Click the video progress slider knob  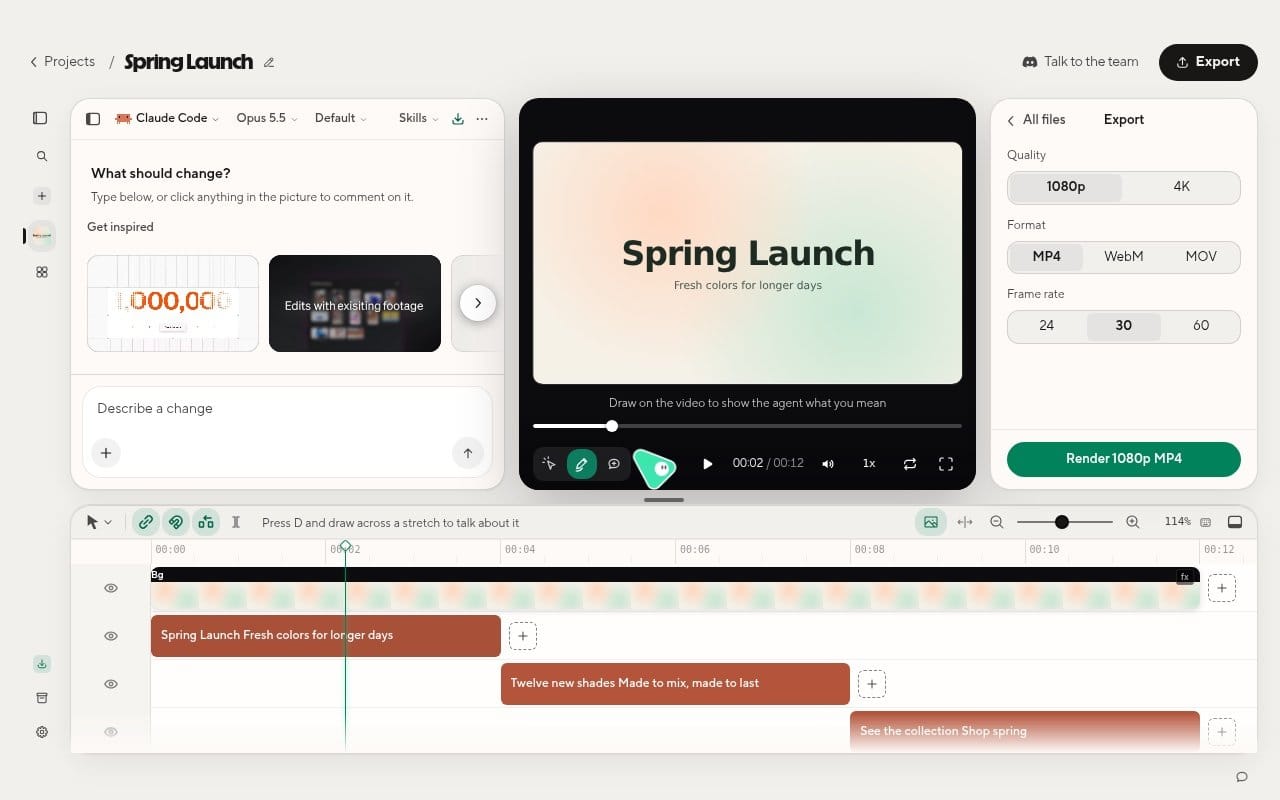(x=612, y=426)
